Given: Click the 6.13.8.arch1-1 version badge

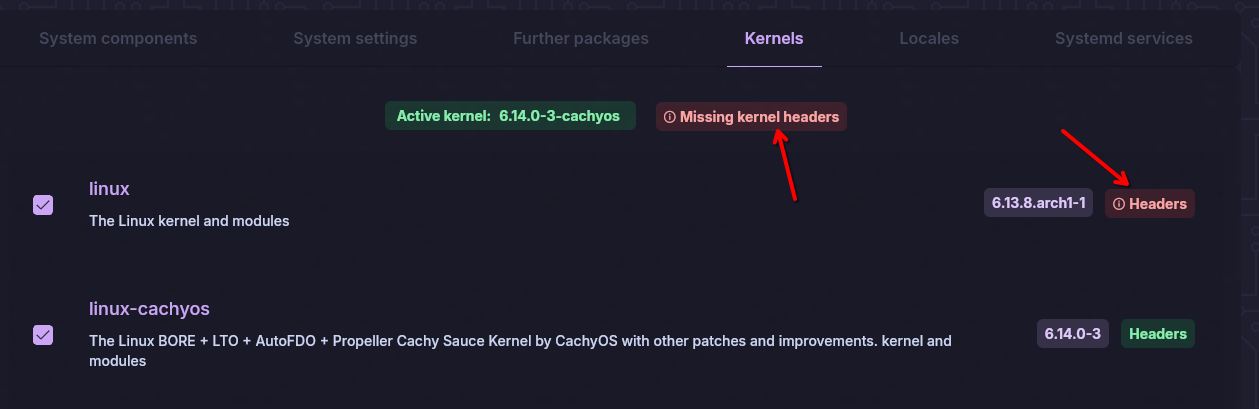Looking at the screenshot, I should point(1039,203).
